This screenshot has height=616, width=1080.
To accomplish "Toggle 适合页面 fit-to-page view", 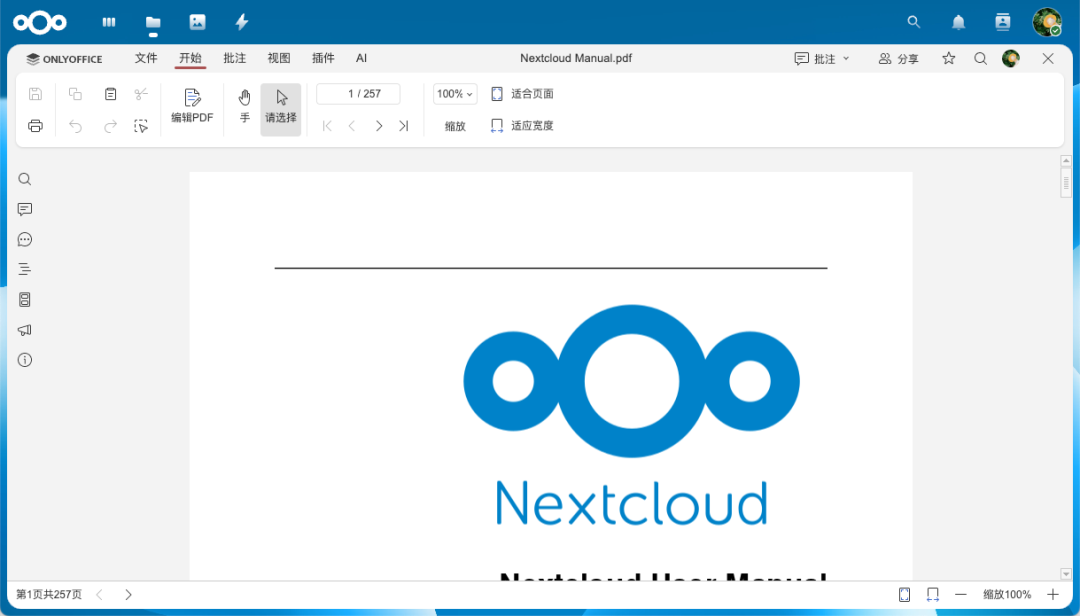I will (x=521, y=93).
